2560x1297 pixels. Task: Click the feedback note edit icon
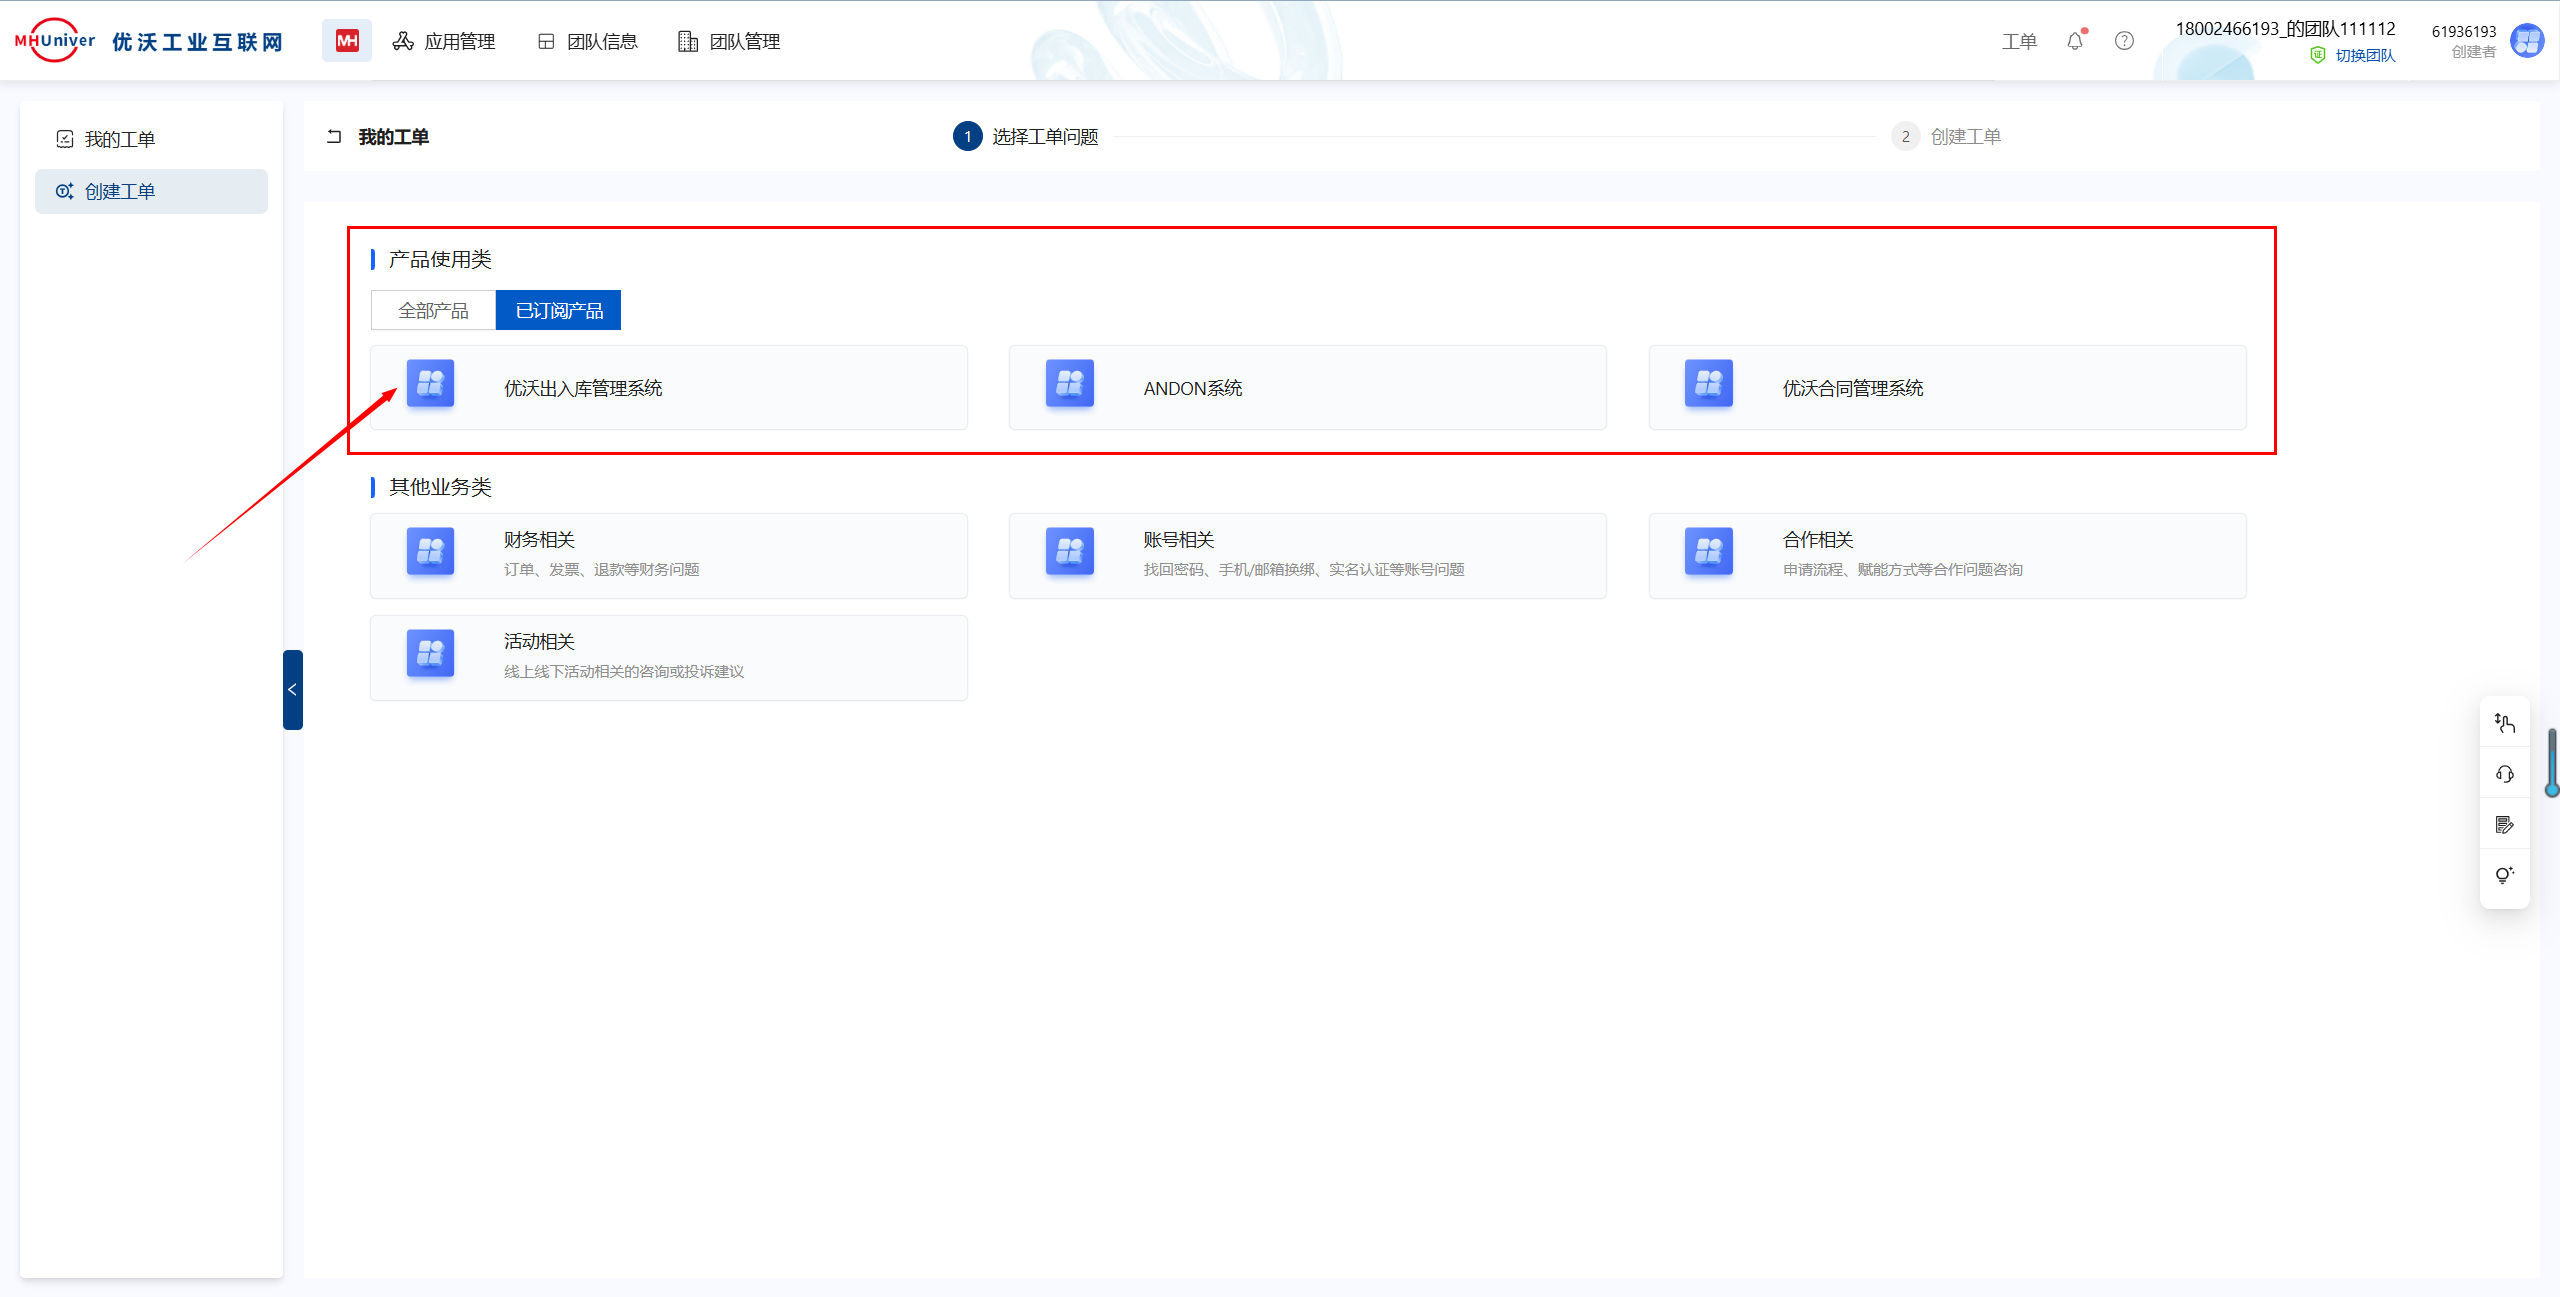coord(2504,825)
